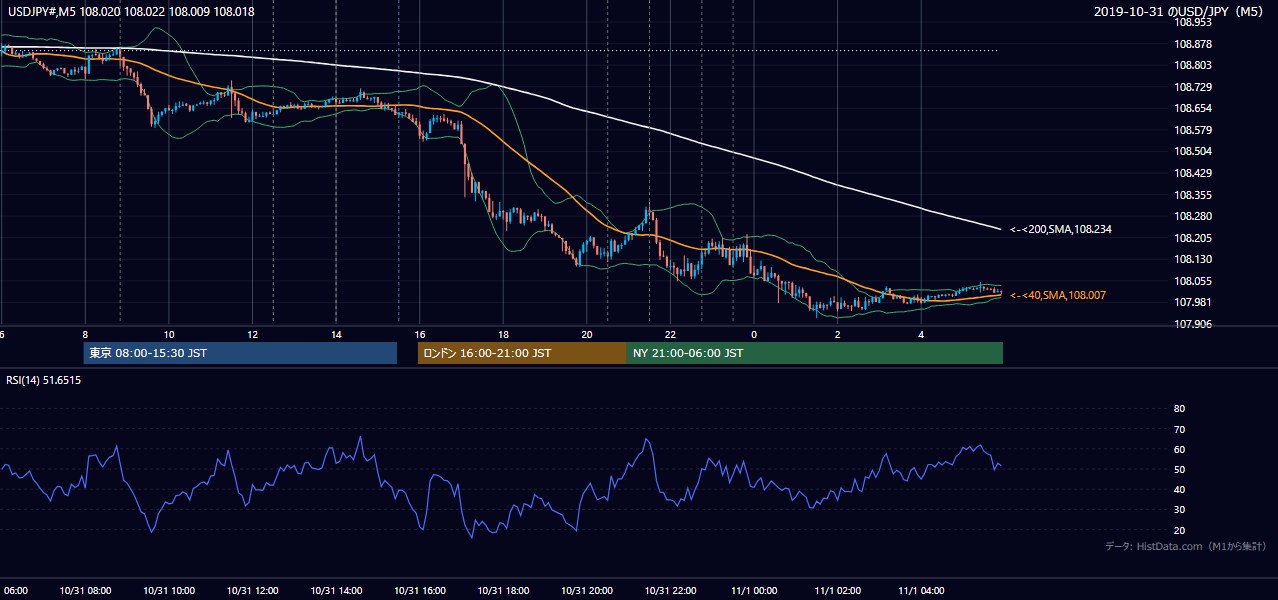The height and width of the screenshot is (600, 1278).
Task: Click the HistData.com data source text
Action: (1186, 547)
